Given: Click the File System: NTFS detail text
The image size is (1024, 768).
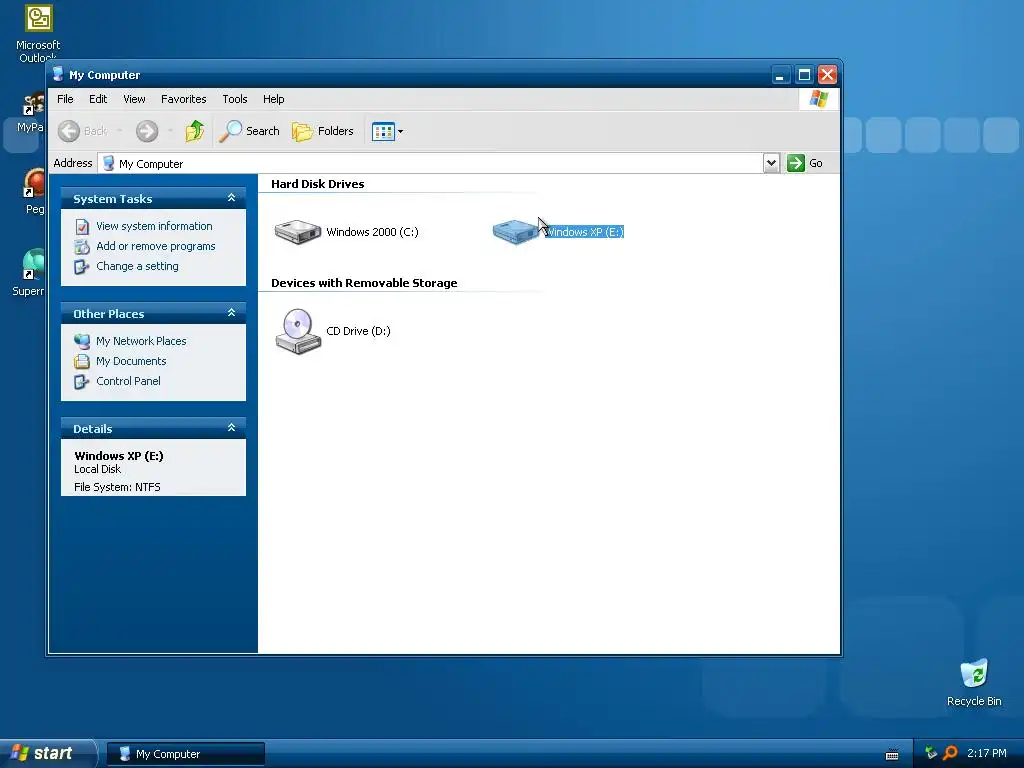Looking at the screenshot, I should (x=117, y=487).
